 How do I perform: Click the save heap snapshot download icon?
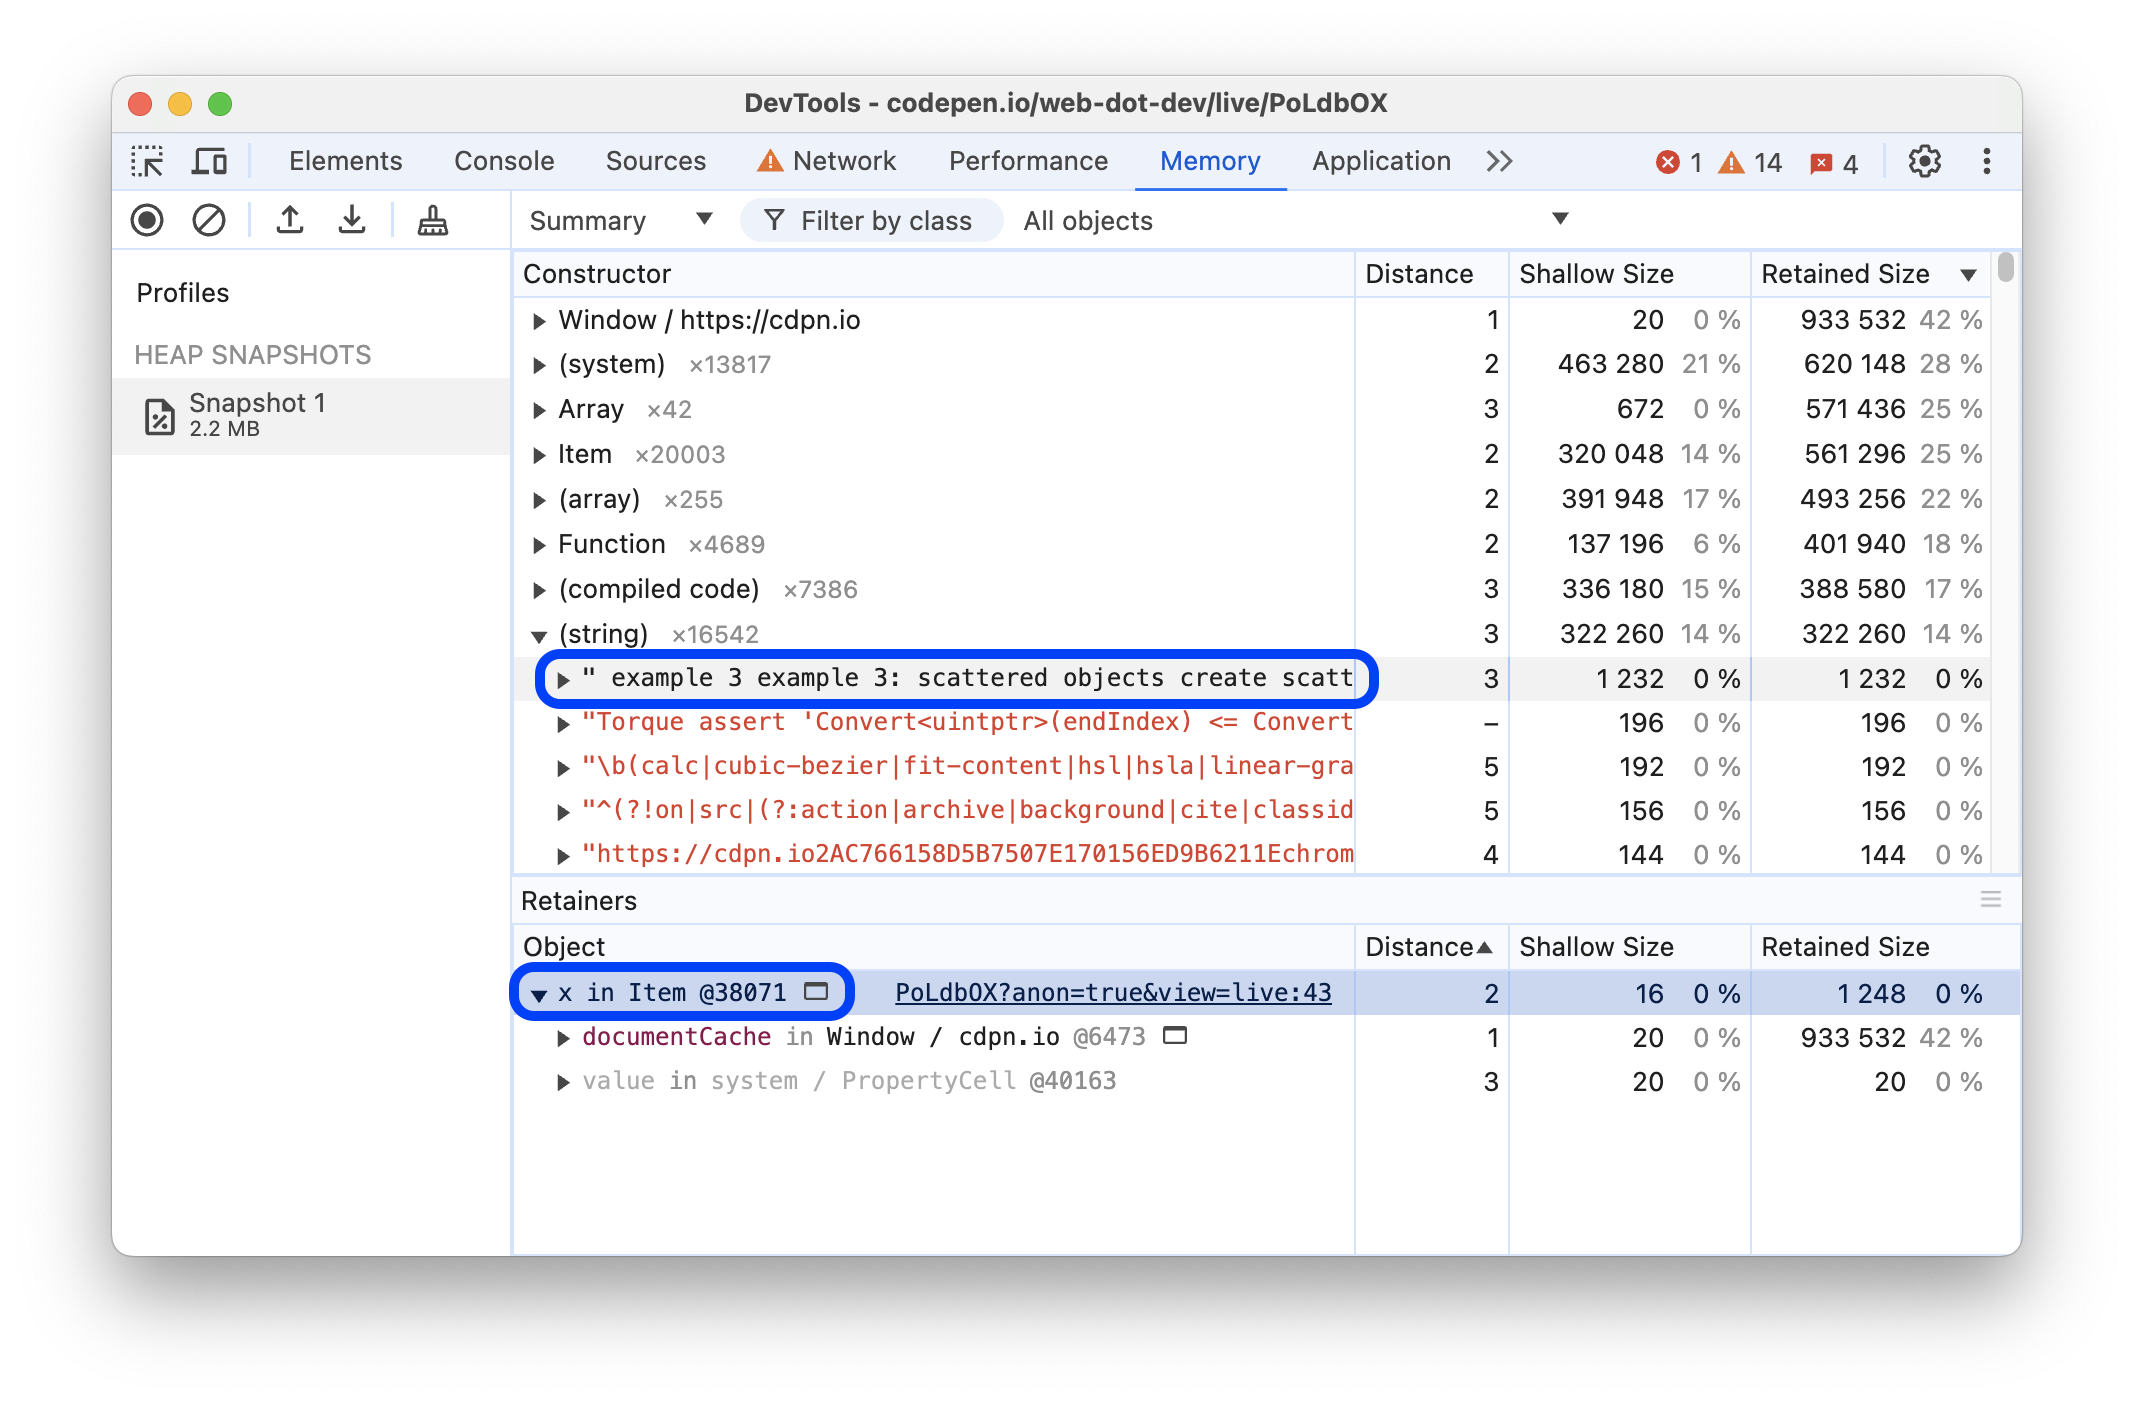tap(353, 219)
